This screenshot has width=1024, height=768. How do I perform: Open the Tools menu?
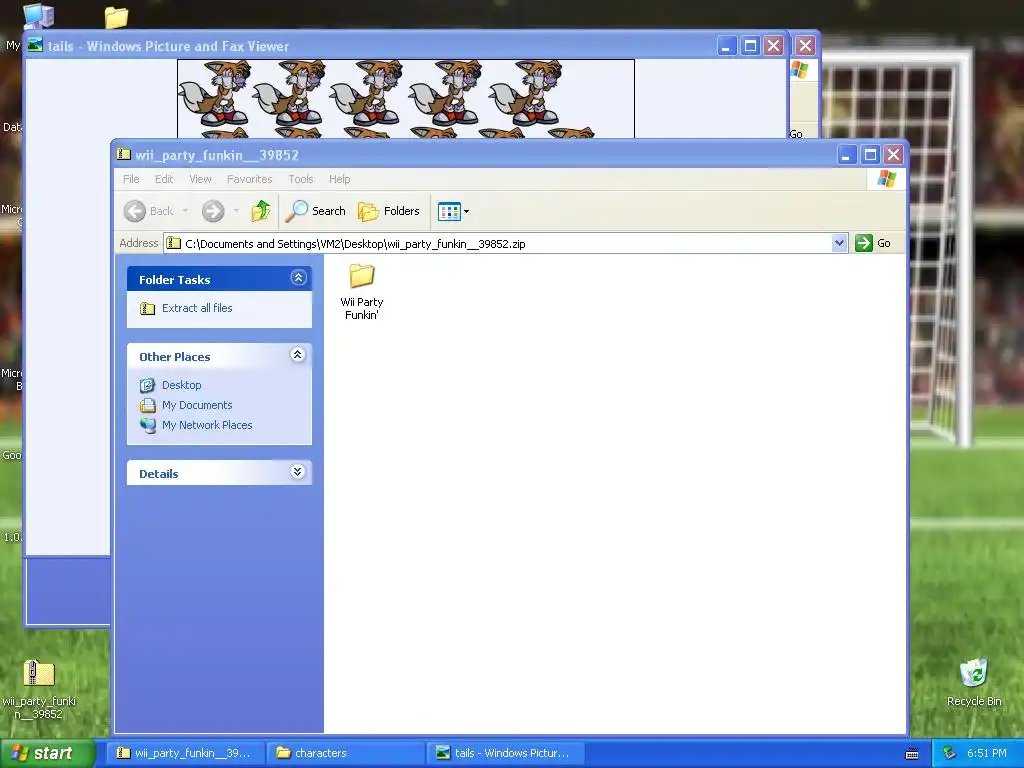click(301, 179)
